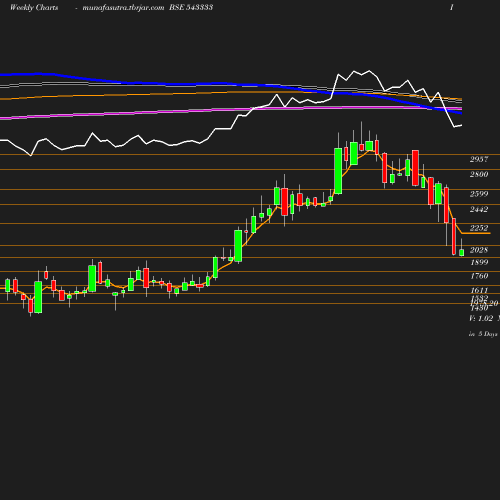Click the last small green candlestick
This screenshot has height=500, width=500.
click(x=462, y=252)
